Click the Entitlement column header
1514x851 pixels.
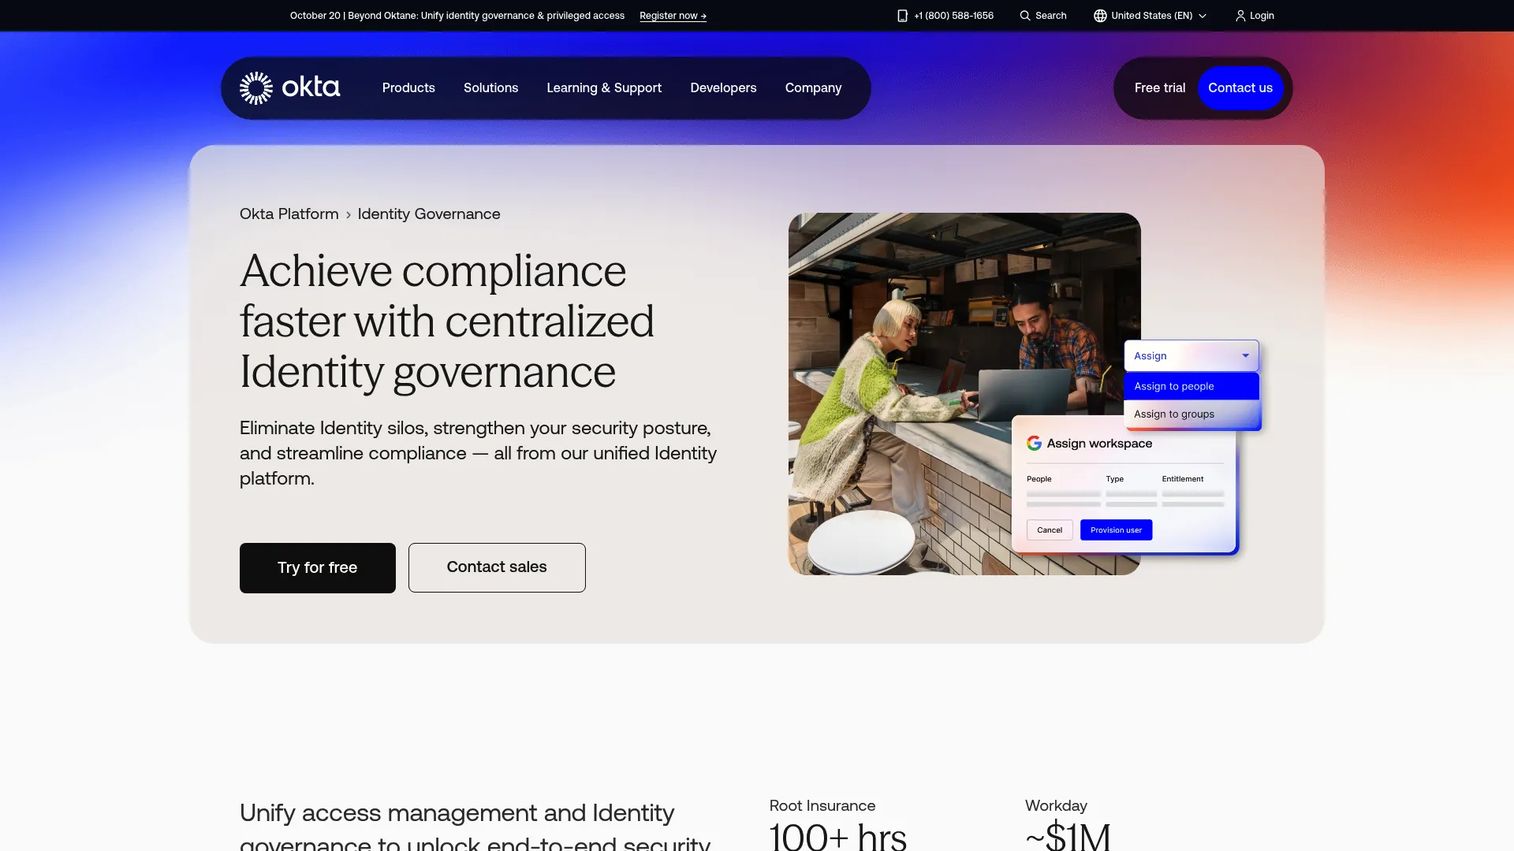(1182, 479)
